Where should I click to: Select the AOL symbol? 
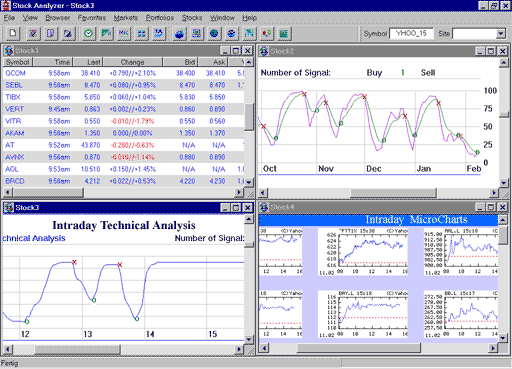12,169
